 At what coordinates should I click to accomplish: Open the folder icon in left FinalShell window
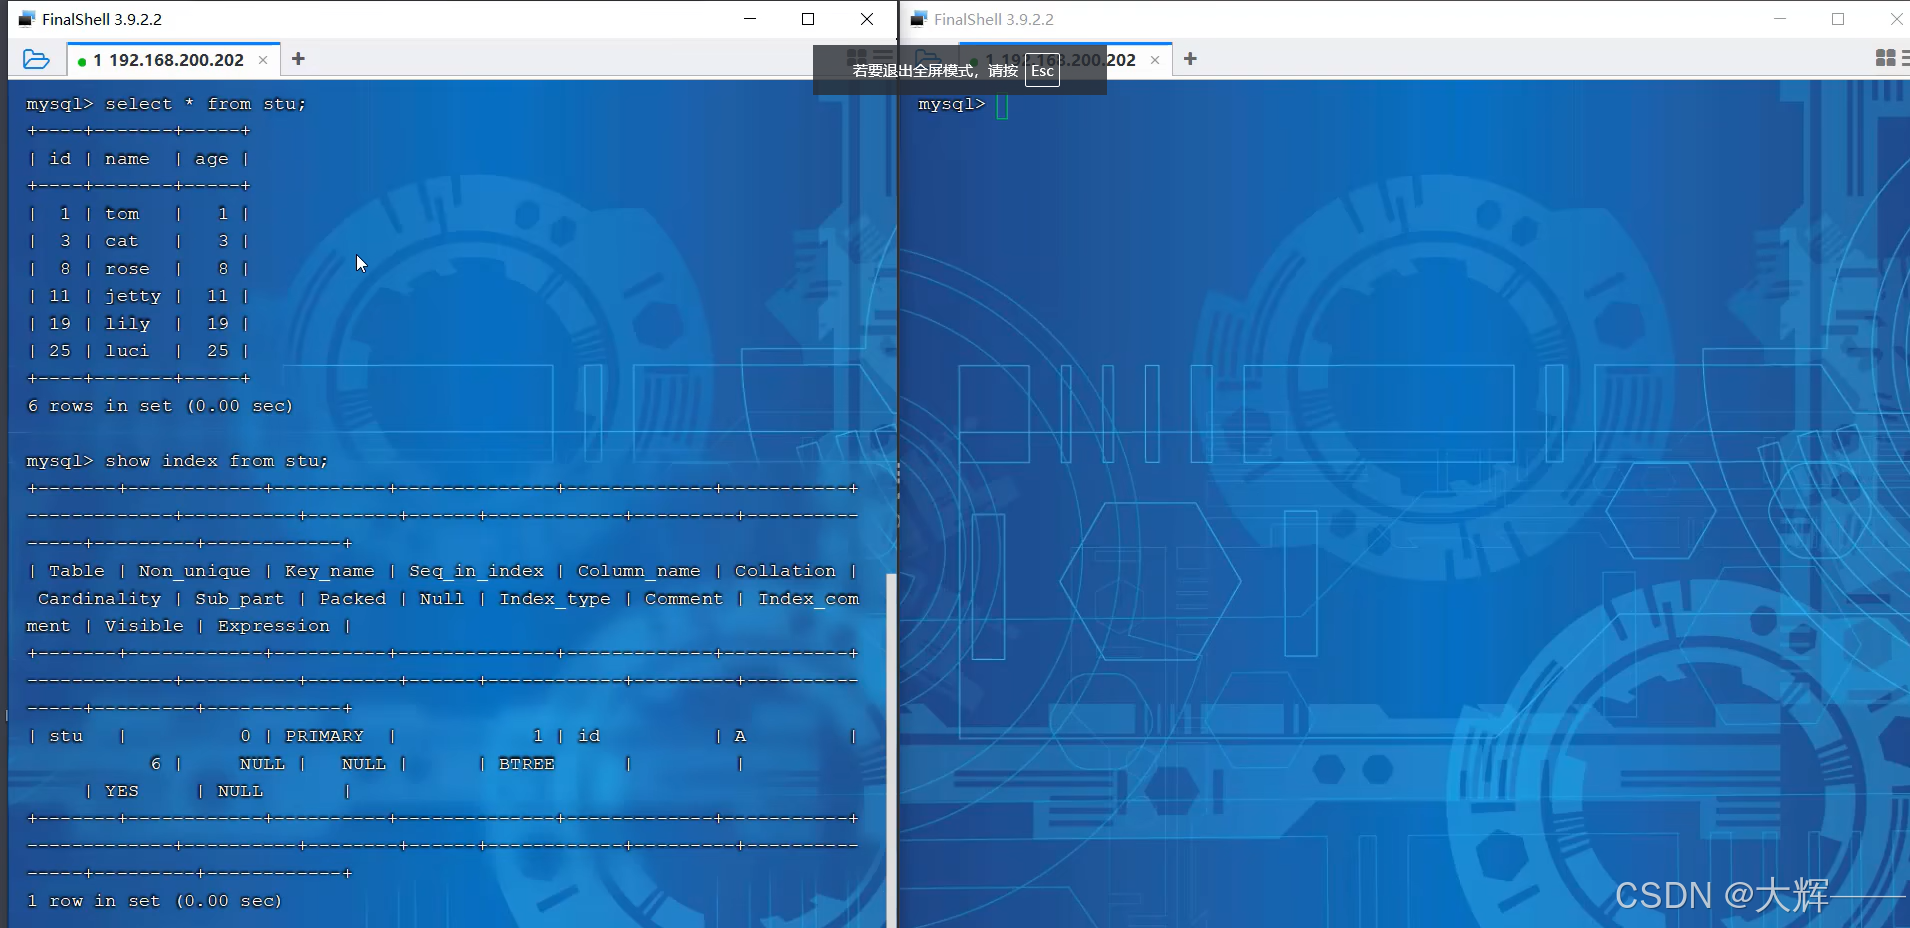pyautogui.click(x=36, y=59)
